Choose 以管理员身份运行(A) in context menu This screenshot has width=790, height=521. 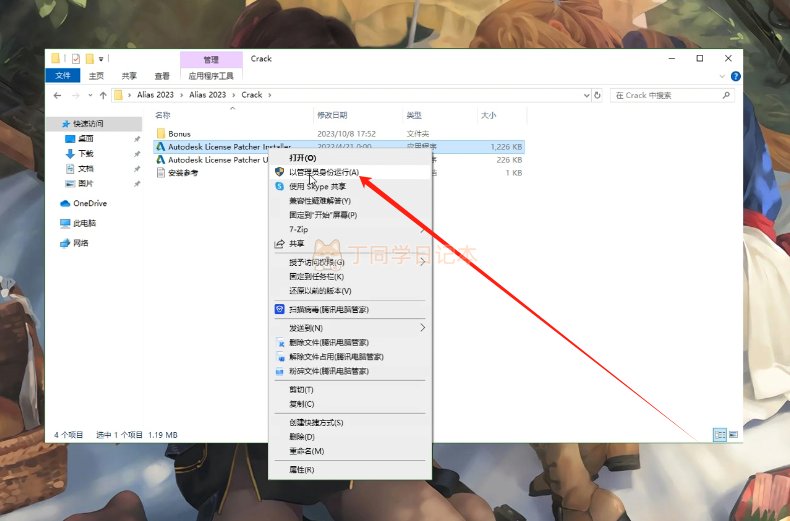click(x=350, y=172)
